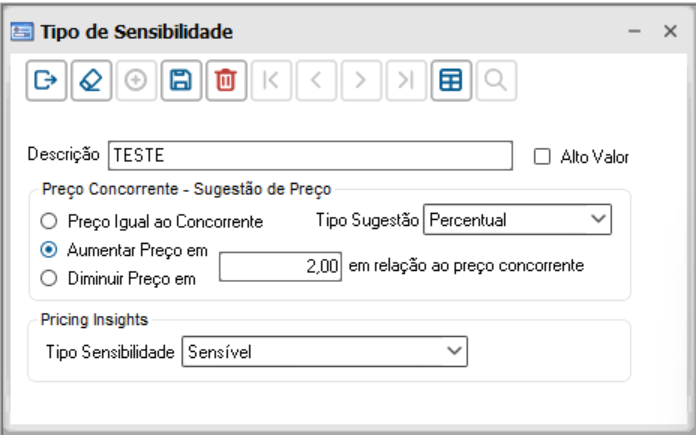
Task: Minimize the Tipo de Sensibilidade window
Action: (634, 33)
